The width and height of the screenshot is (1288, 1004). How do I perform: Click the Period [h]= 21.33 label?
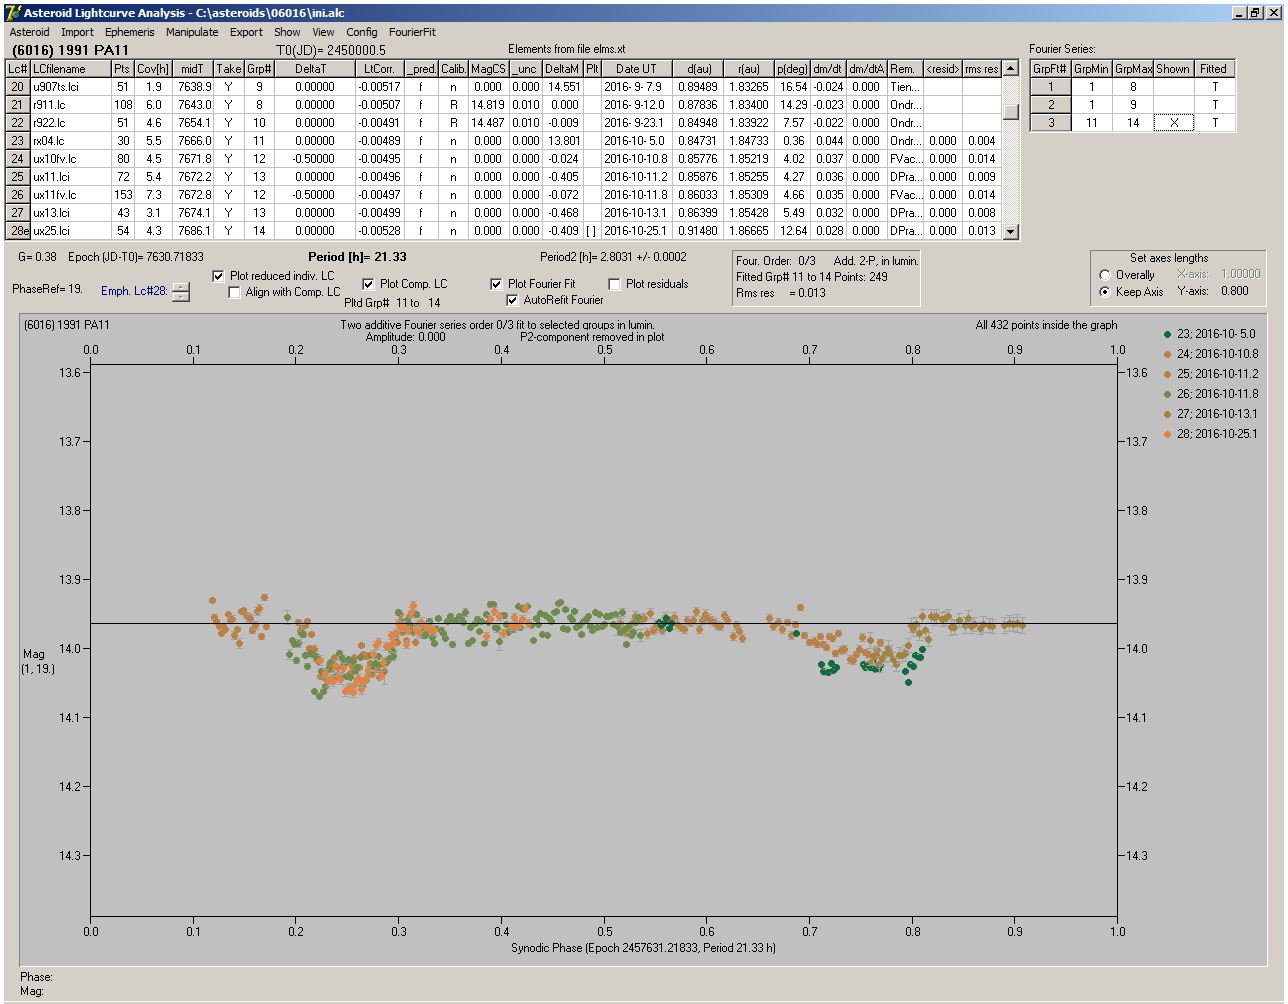(357, 257)
